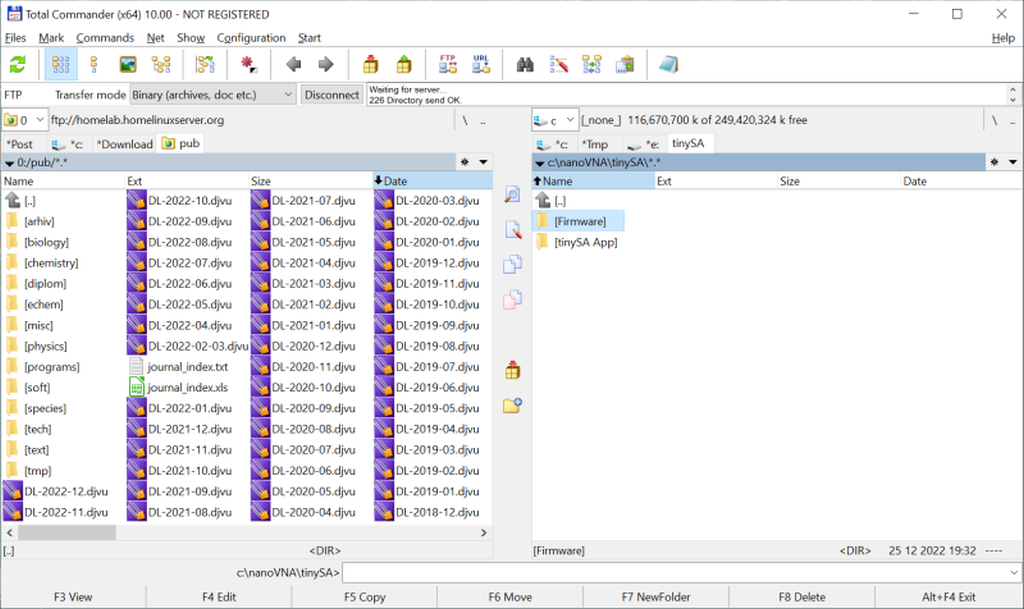Open the Configuration menu
The width and height of the screenshot is (1024, 609).
[x=251, y=38]
